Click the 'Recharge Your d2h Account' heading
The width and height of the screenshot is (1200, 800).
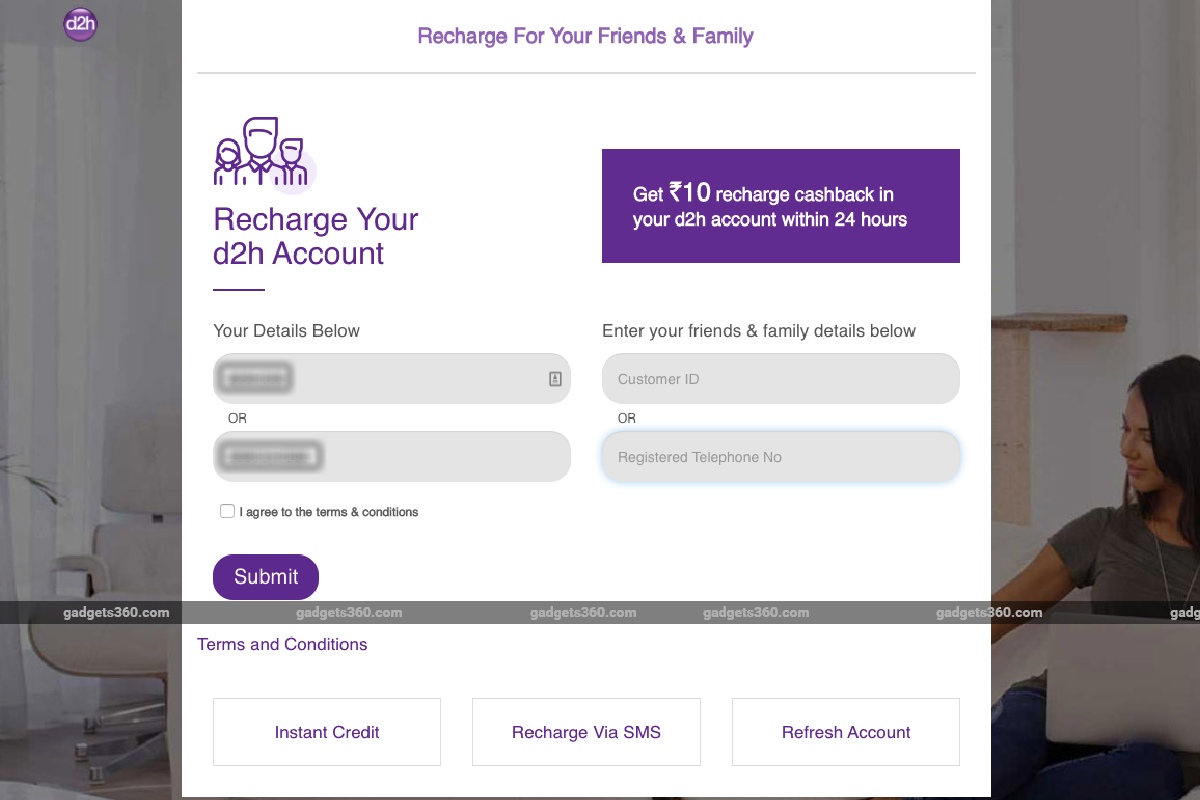[315, 236]
